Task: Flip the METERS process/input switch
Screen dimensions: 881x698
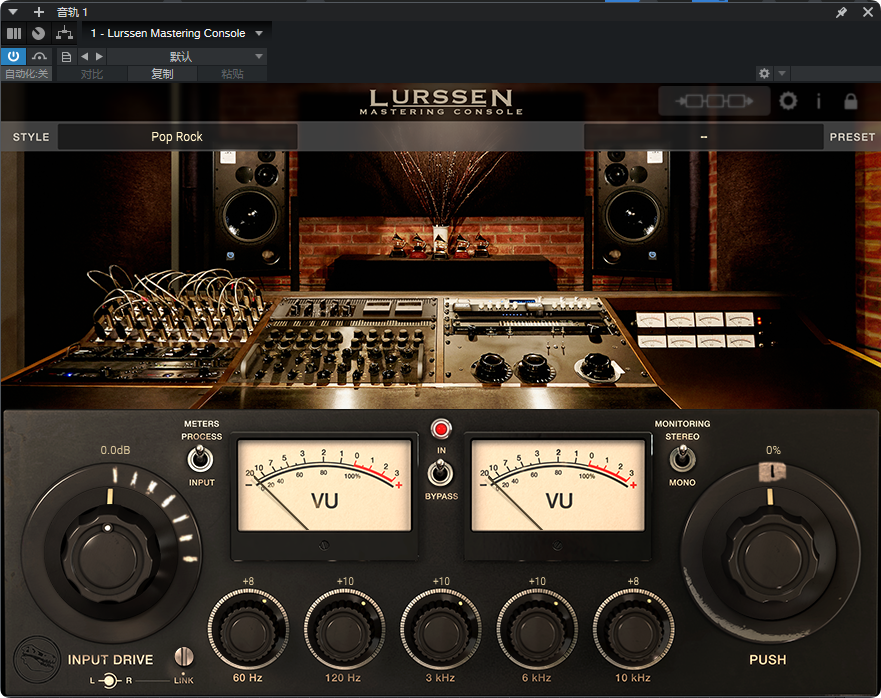Action: pyautogui.click(x=199, y=459)
